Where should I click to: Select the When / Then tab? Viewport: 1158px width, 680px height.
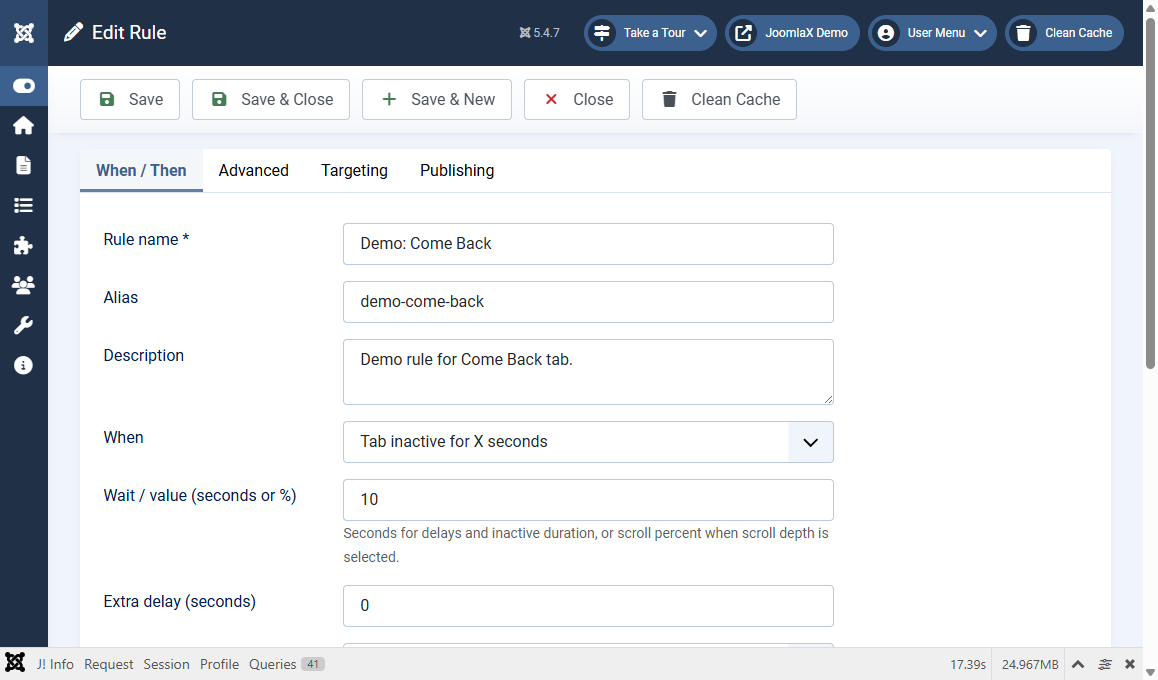(141, 171)
